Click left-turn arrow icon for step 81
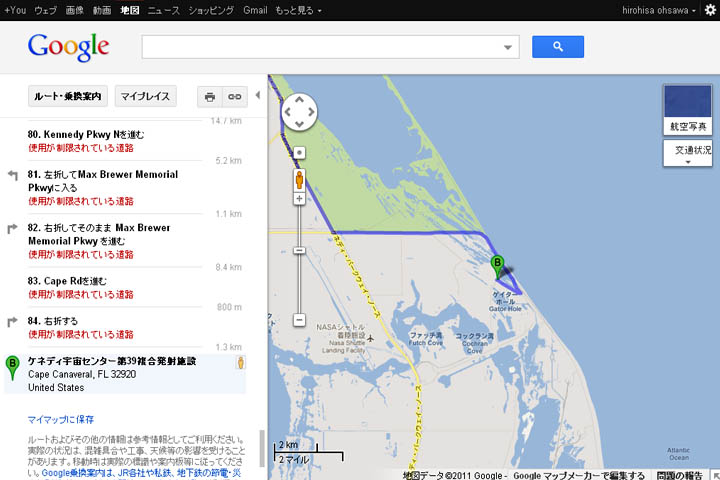Viewport: 720px width, 480px height. click(x=13, y=175)
